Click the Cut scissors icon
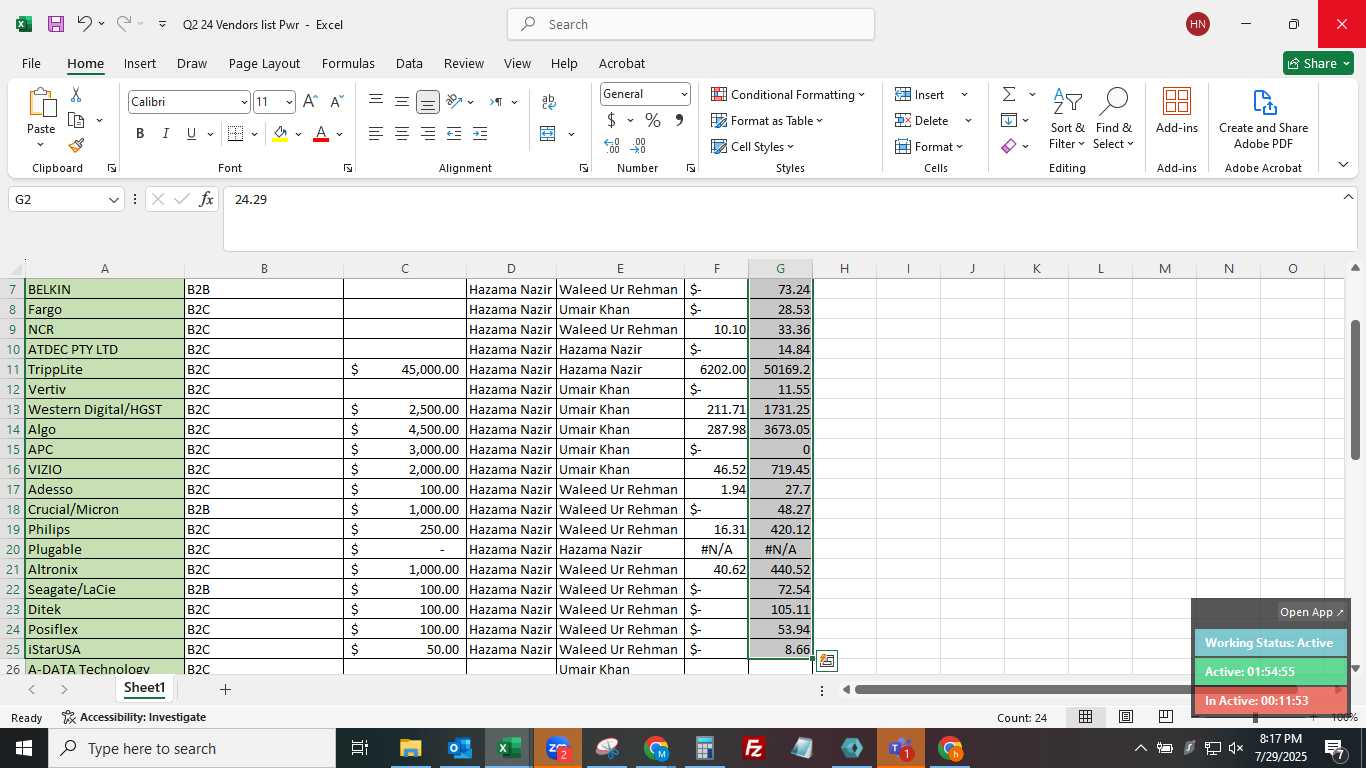Viewport: 1366px width, 768px height. pos(76,95)
